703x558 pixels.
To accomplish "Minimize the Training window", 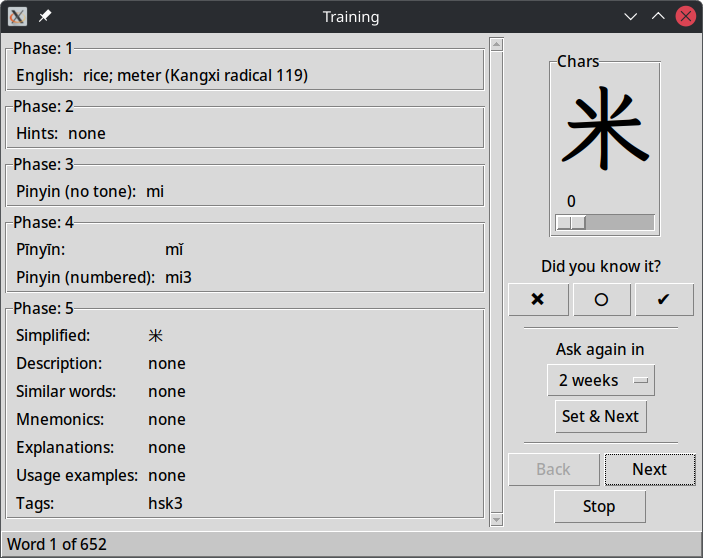I will (631, 17).
